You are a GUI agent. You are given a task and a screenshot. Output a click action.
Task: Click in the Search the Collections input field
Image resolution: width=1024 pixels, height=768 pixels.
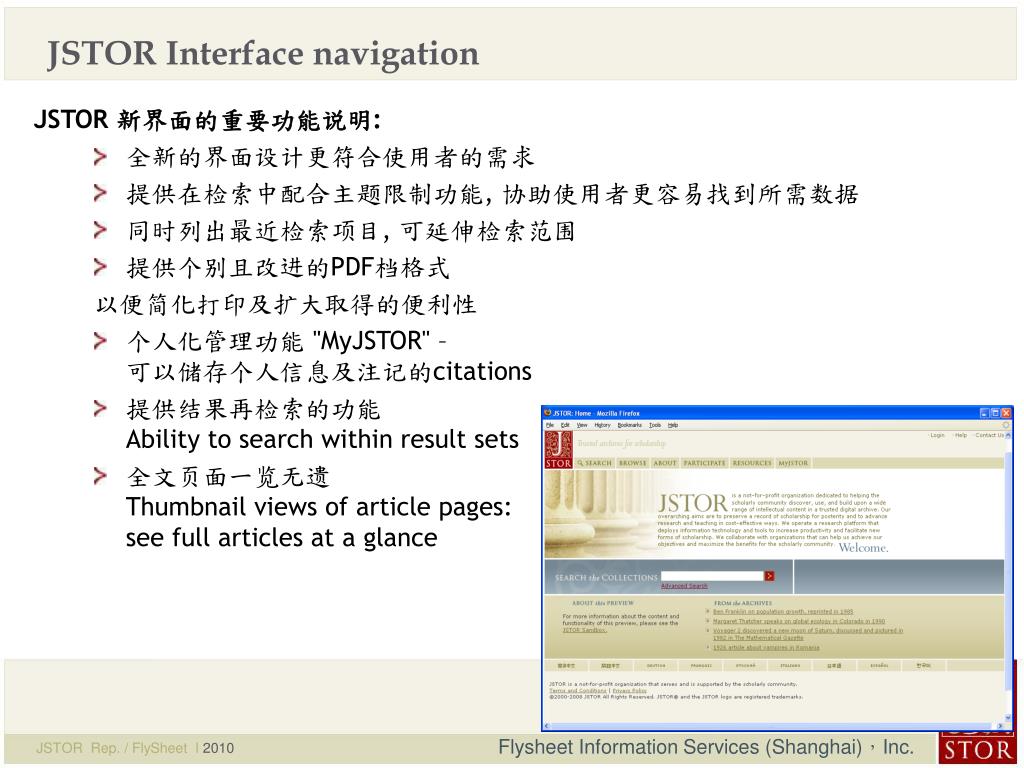click(x=712, y=576)
